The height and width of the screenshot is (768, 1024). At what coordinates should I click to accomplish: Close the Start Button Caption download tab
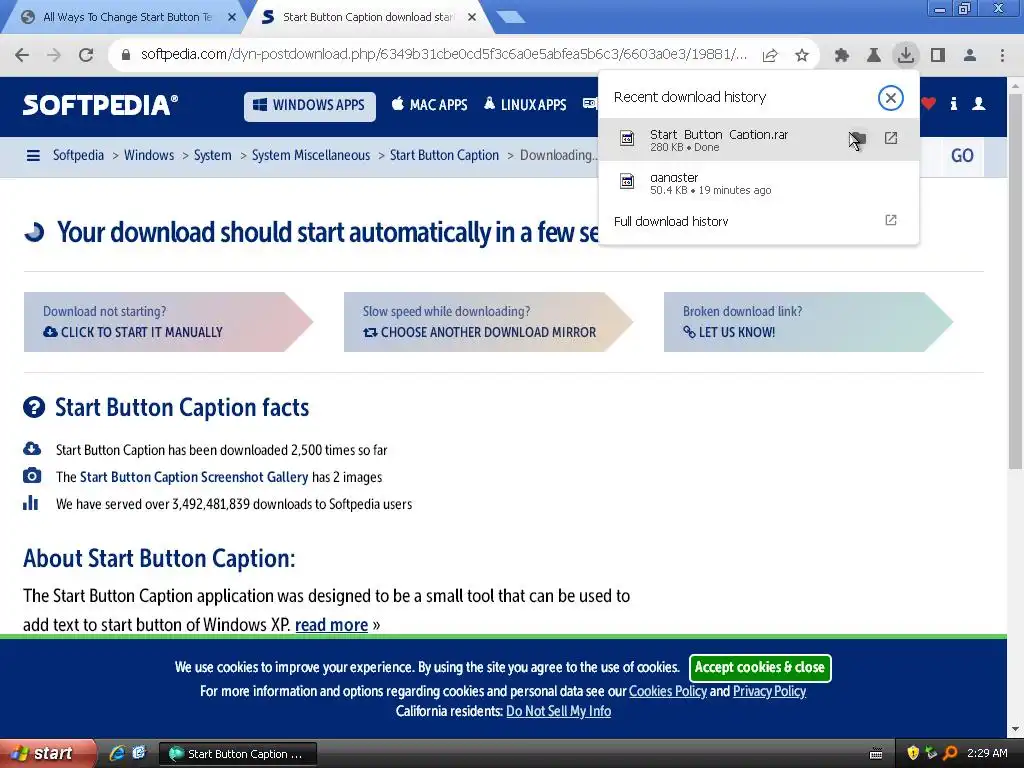click(472, 17)
